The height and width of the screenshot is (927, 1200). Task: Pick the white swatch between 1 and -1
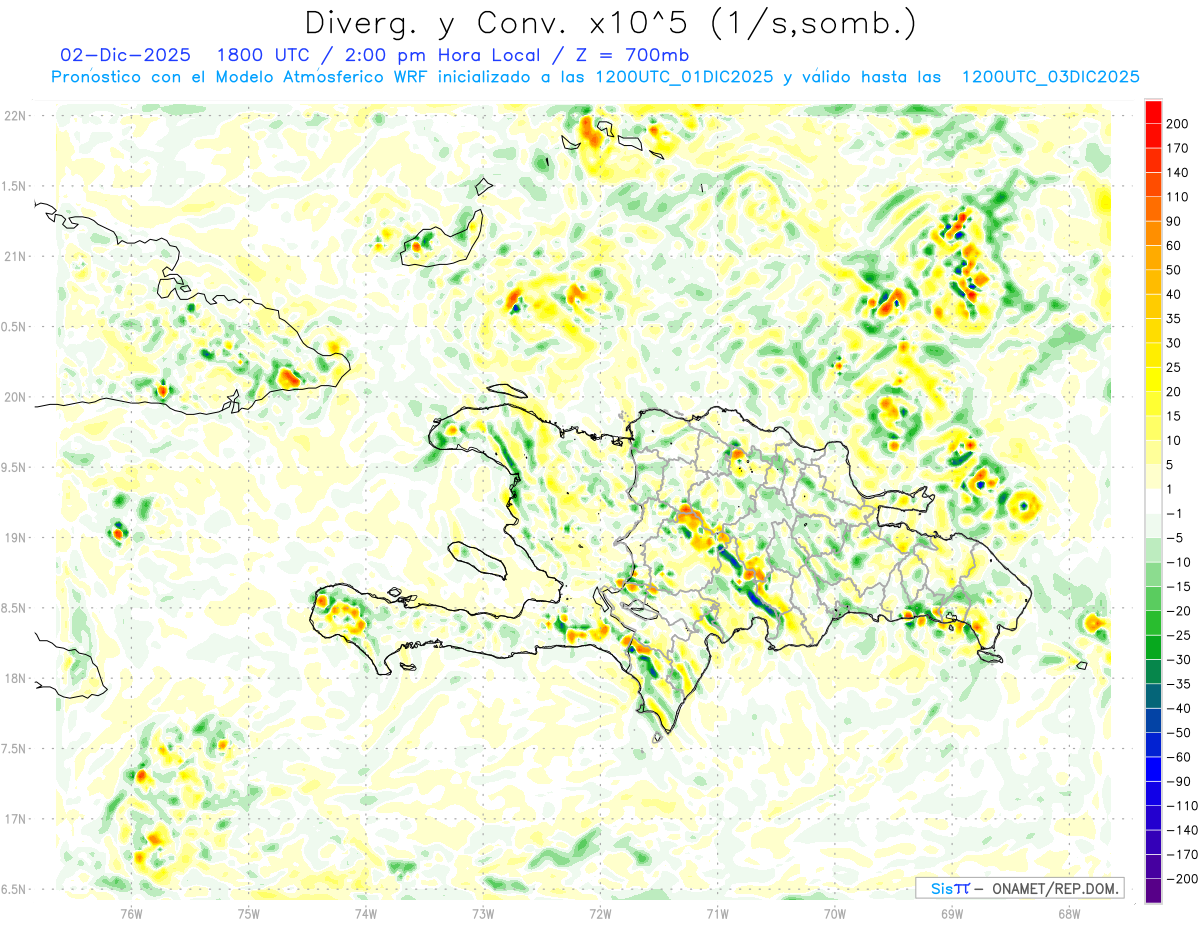1153,501
